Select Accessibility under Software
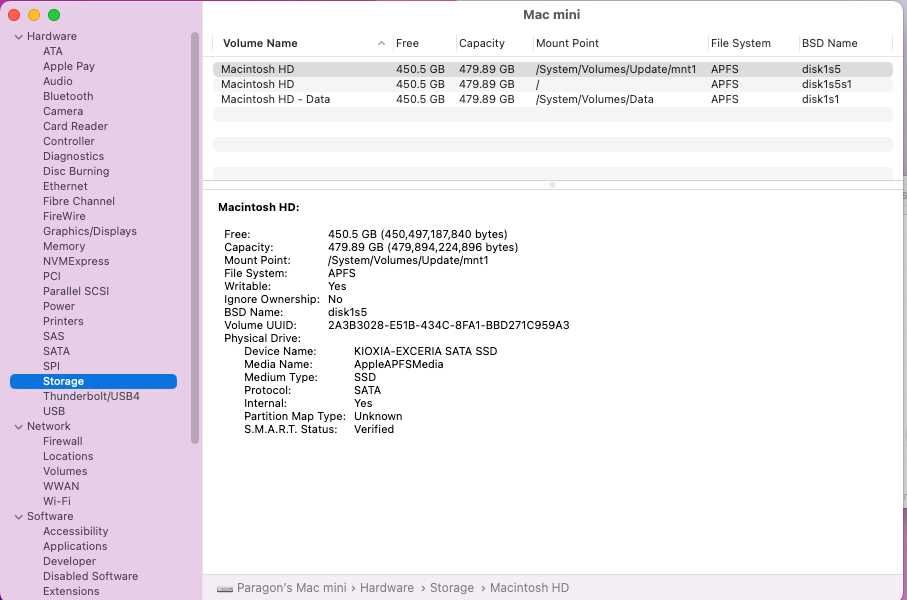The height and width of the screenshot is (600, 907). pyautogui.click(x=75, y=531)
